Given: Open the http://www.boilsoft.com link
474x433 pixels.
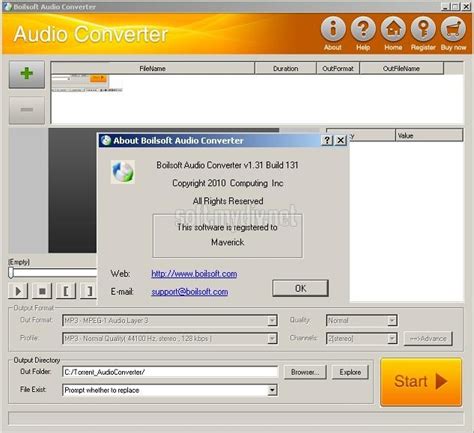Looking at the screenshot, I should coord(194,274).
